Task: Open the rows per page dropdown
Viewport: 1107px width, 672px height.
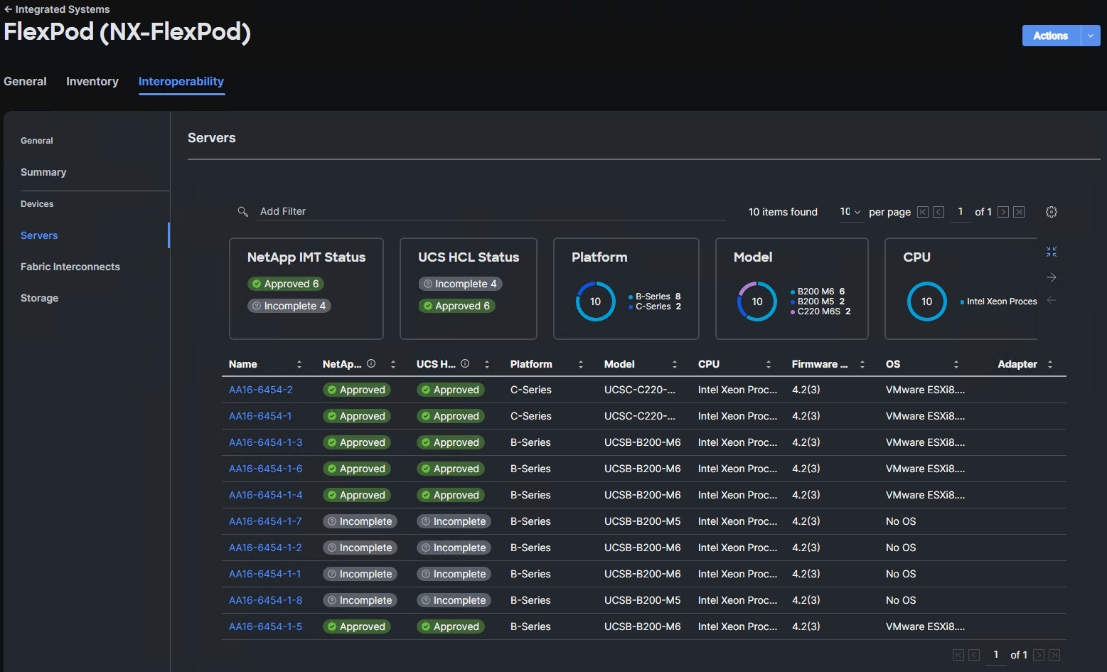Action: point(851,212)
